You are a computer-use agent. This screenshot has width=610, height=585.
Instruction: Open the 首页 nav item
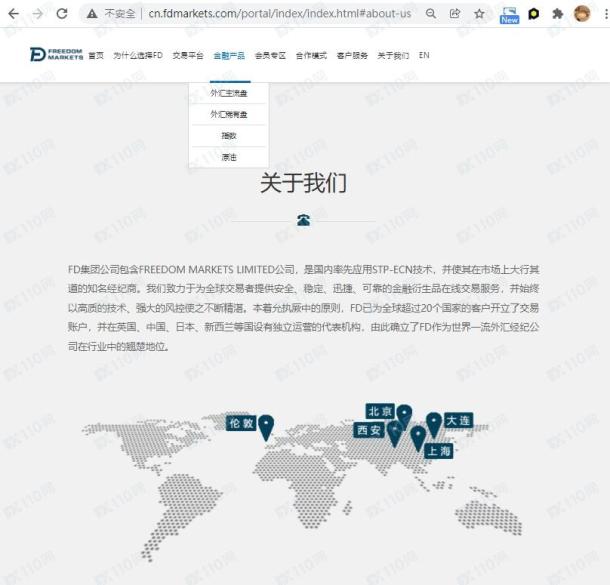tap(96, 56)
